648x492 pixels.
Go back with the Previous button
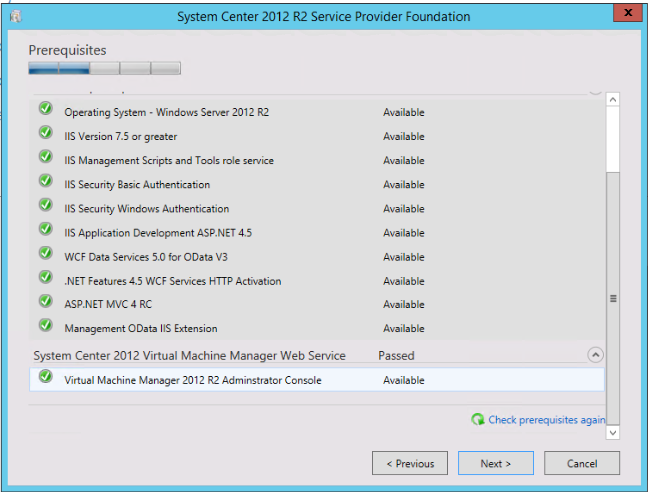point(409,463)
